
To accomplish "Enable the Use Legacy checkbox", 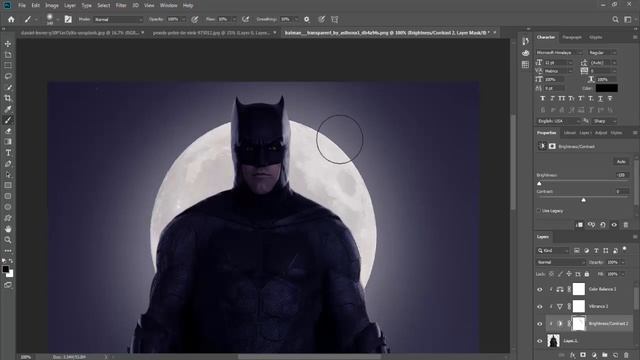I will pyautogui.click(x=539, y=211).
